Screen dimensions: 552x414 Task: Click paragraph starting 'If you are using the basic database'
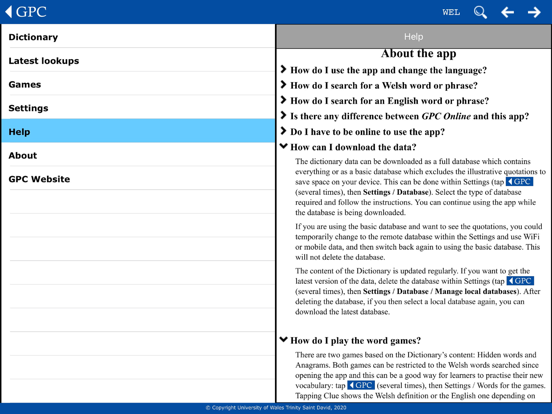[418, 242]
